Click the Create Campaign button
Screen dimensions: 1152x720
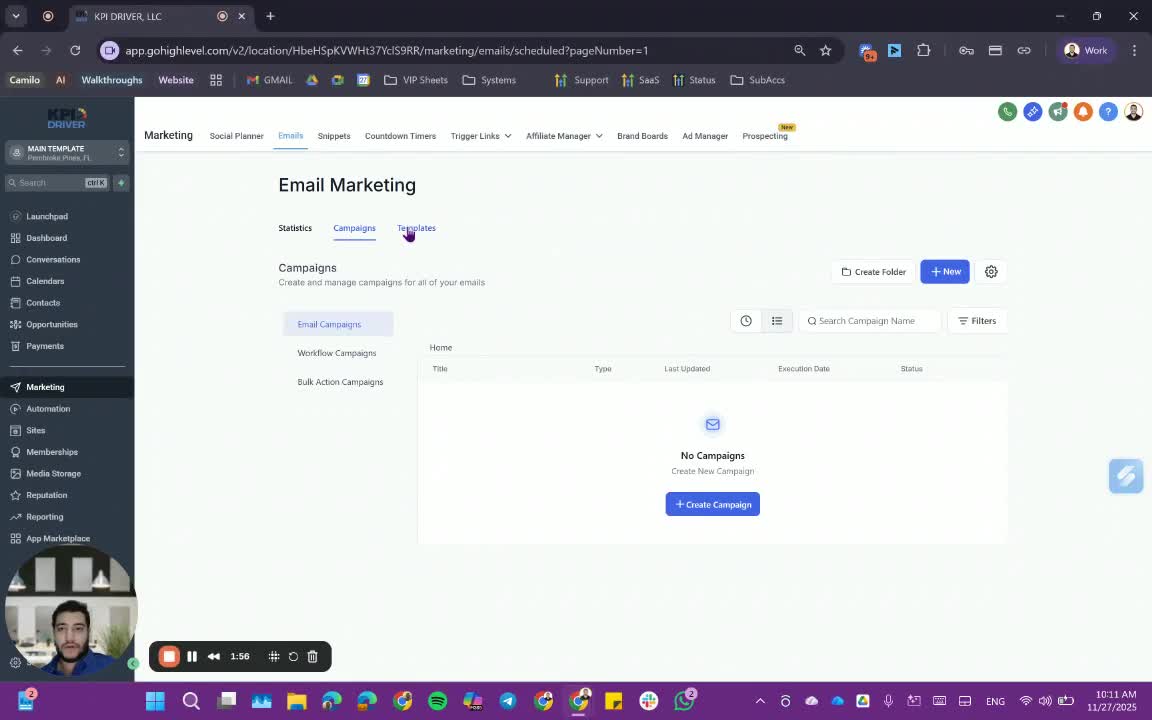click(x=713, y=505)
